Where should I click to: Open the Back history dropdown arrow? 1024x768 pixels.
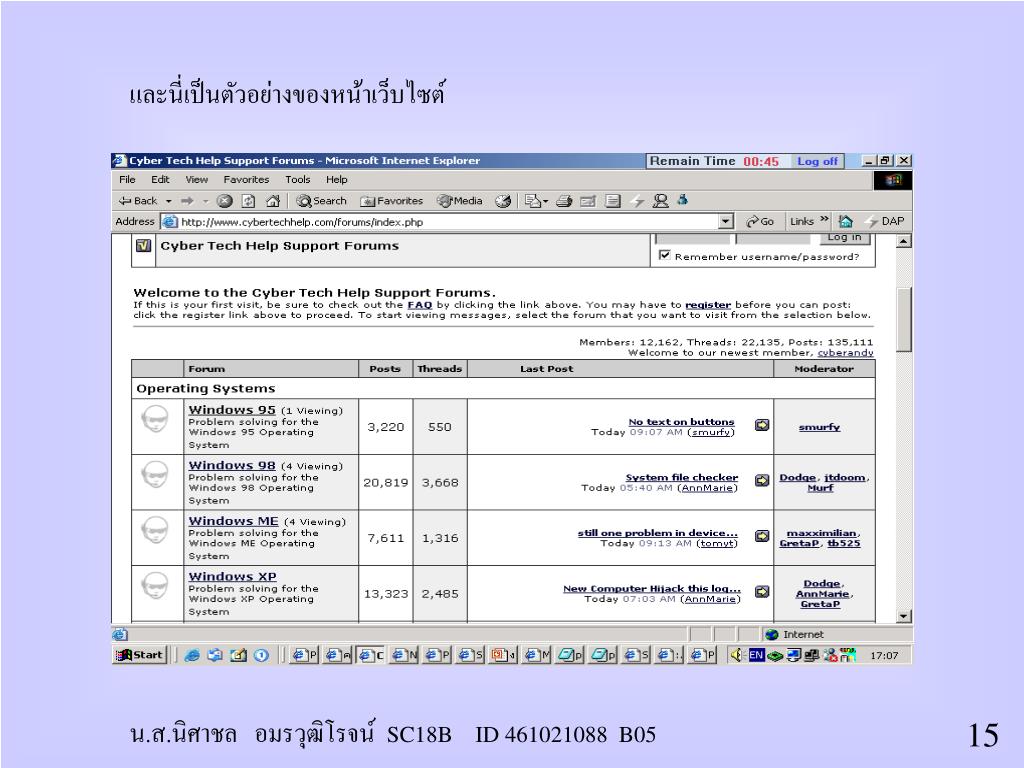[168, 201]
